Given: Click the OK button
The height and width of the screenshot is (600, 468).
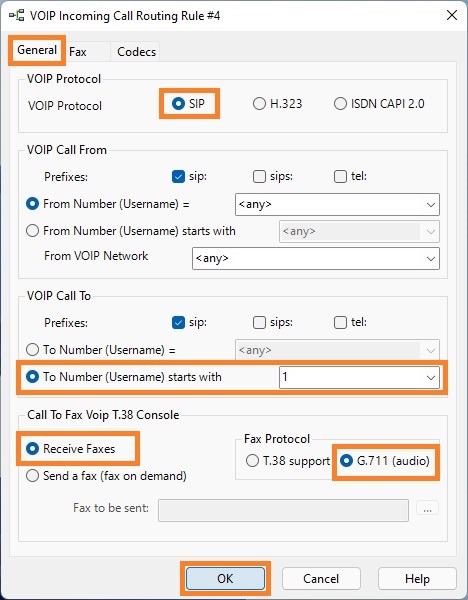Looking at the screenshot, I should coord(225,579).
